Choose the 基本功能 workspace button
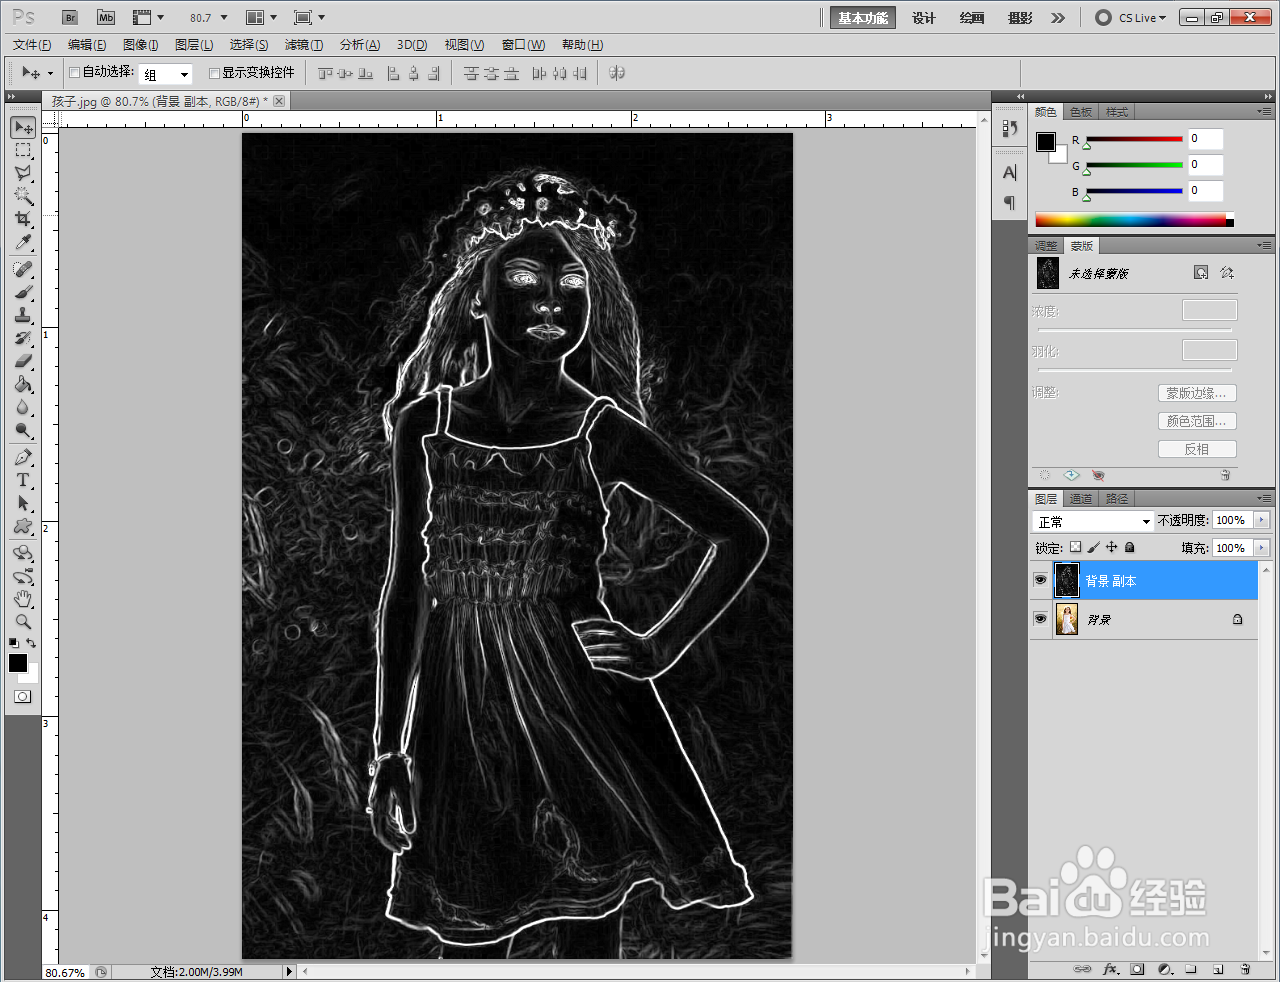Screen dimensions: 1280x982 coord(862,18)
